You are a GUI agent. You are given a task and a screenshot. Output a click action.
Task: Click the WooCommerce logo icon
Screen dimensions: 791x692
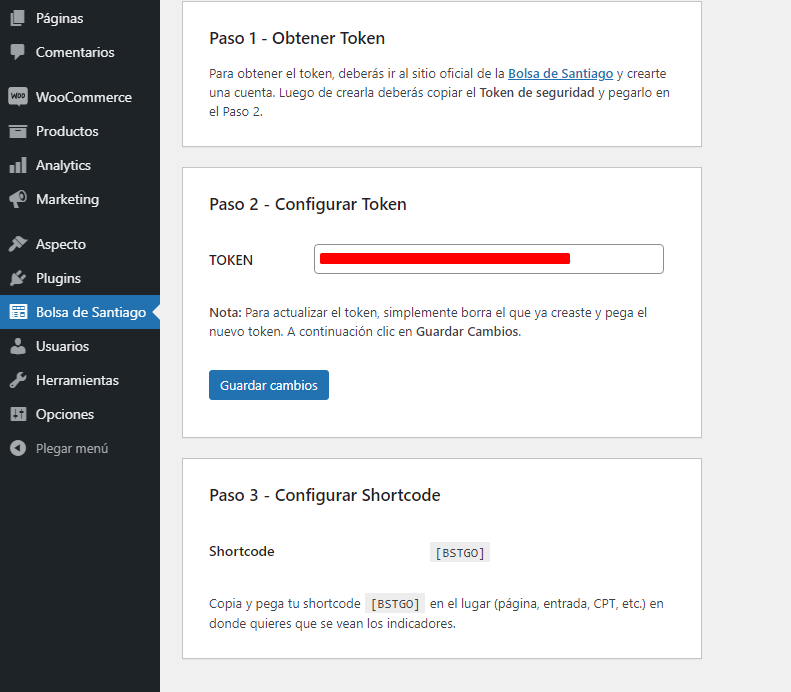click(18, 96)
